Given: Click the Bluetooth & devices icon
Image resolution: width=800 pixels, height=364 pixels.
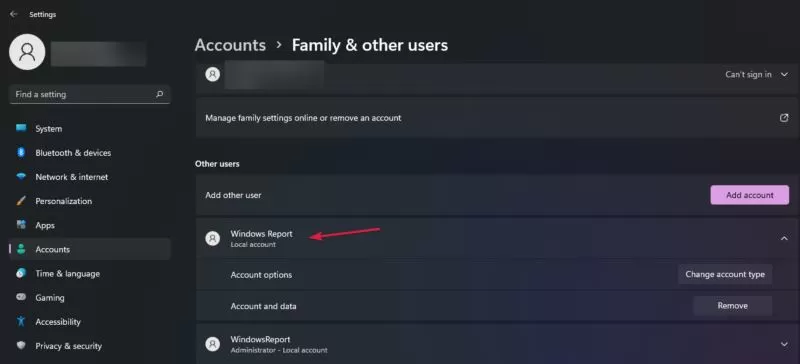Looking at the screenshot, I should (21, 152).
